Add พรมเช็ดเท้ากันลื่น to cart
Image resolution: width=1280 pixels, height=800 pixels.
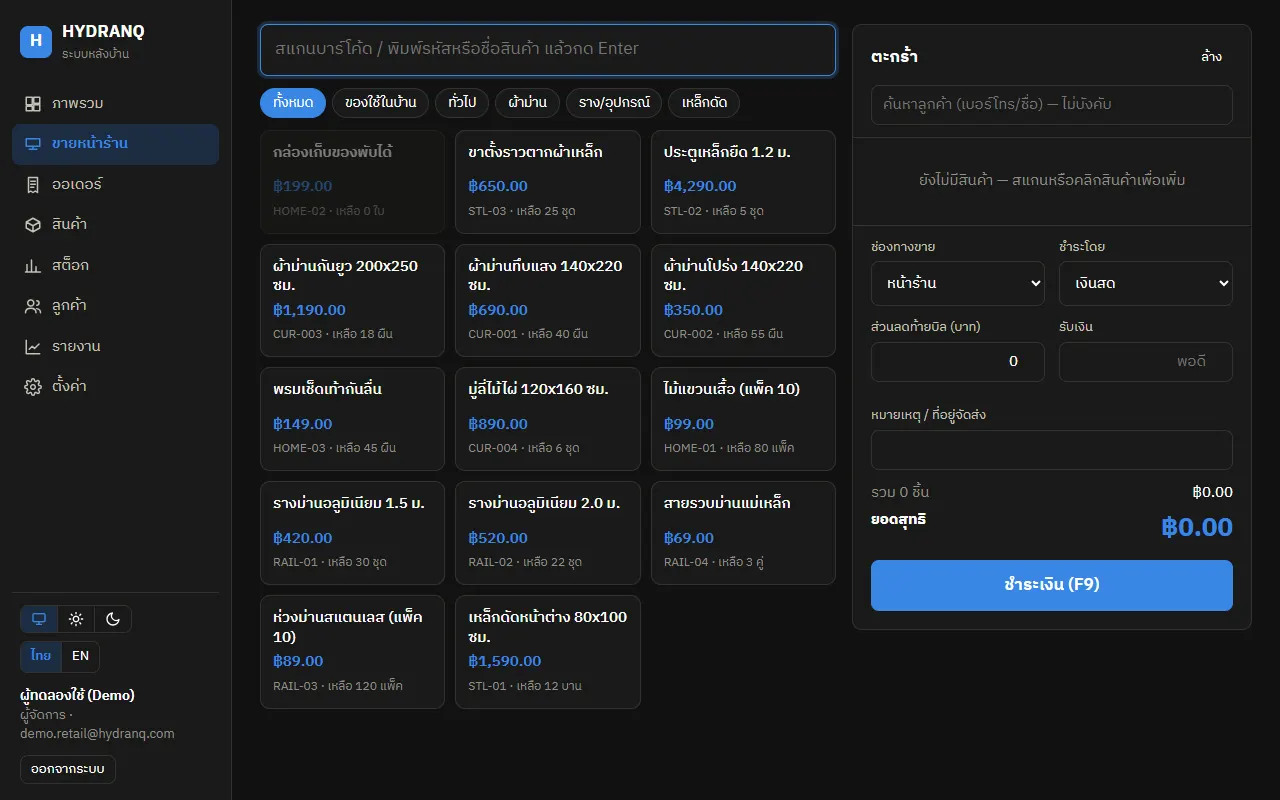(x=352, y=419)
